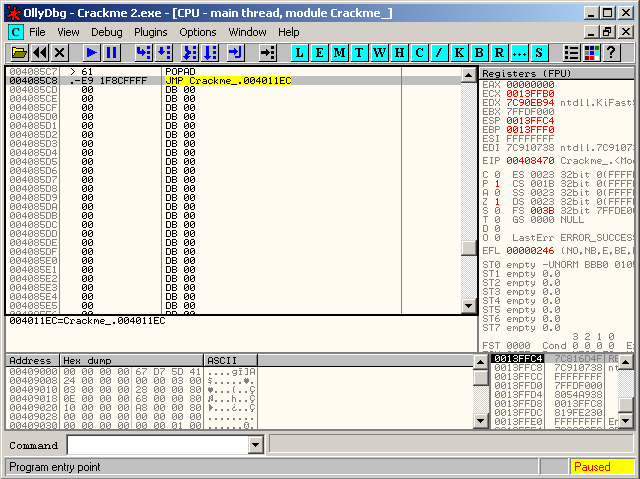Open appearance options color grid icon
Viewport: 640px width, 479px height.
(591, 53)
